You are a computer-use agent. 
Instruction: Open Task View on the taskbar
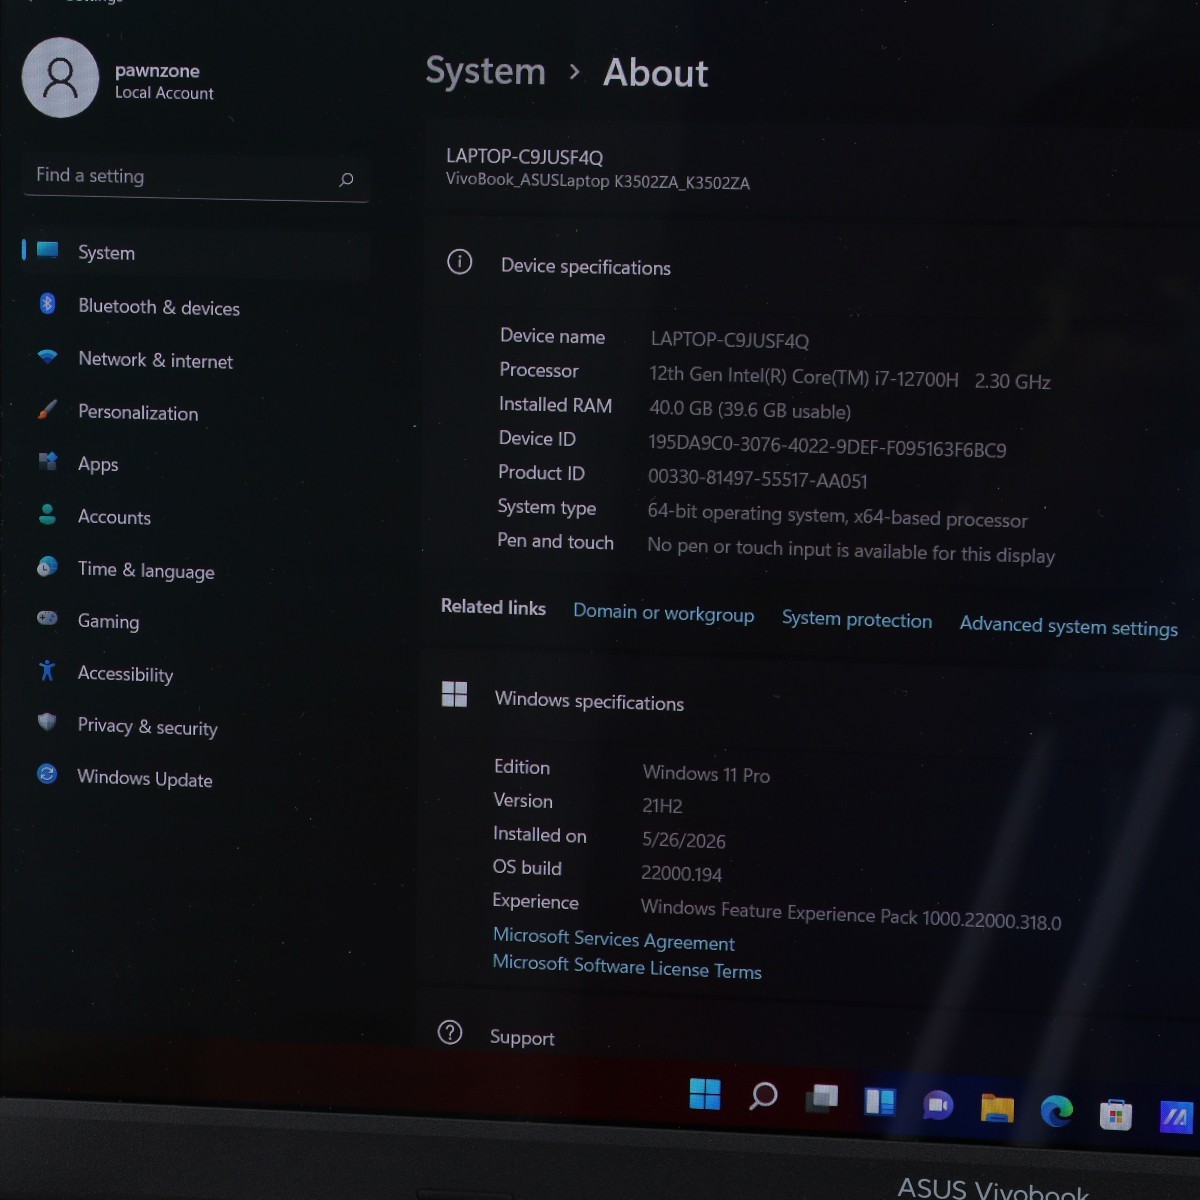point(822,1099)
